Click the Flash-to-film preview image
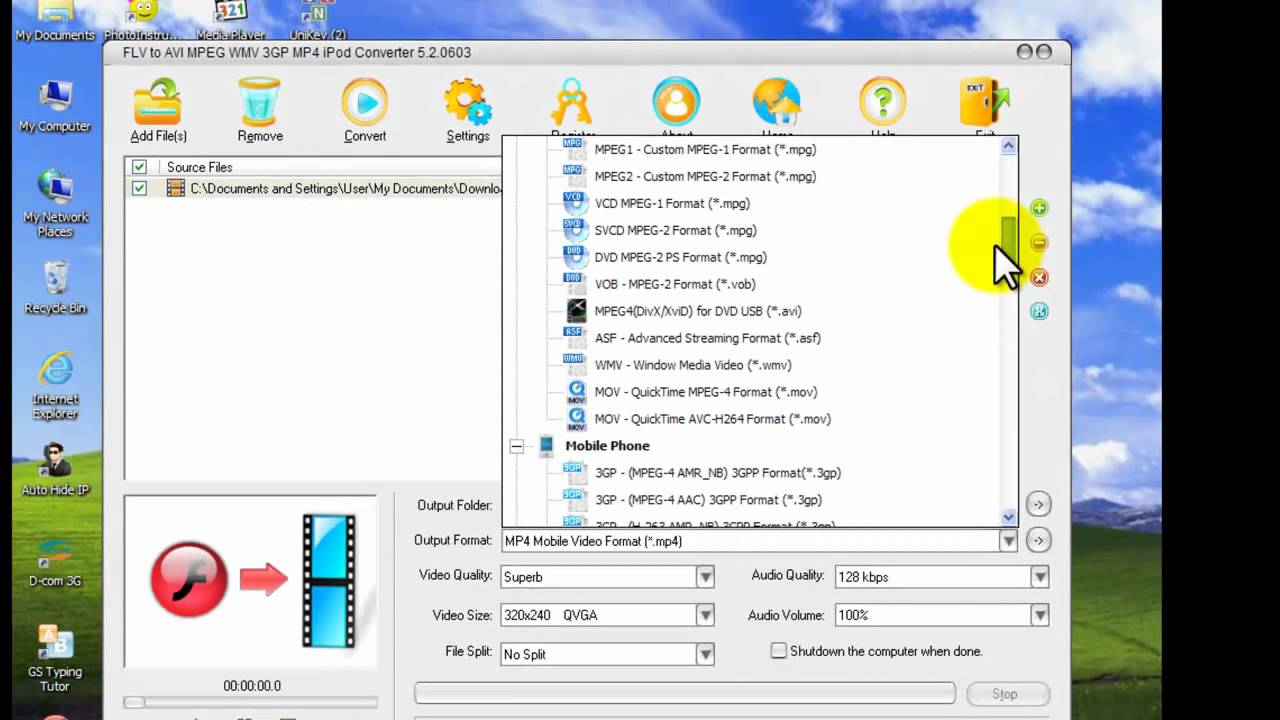The height and width of the screenshot is (720, 1280). [x=250, y=581]
